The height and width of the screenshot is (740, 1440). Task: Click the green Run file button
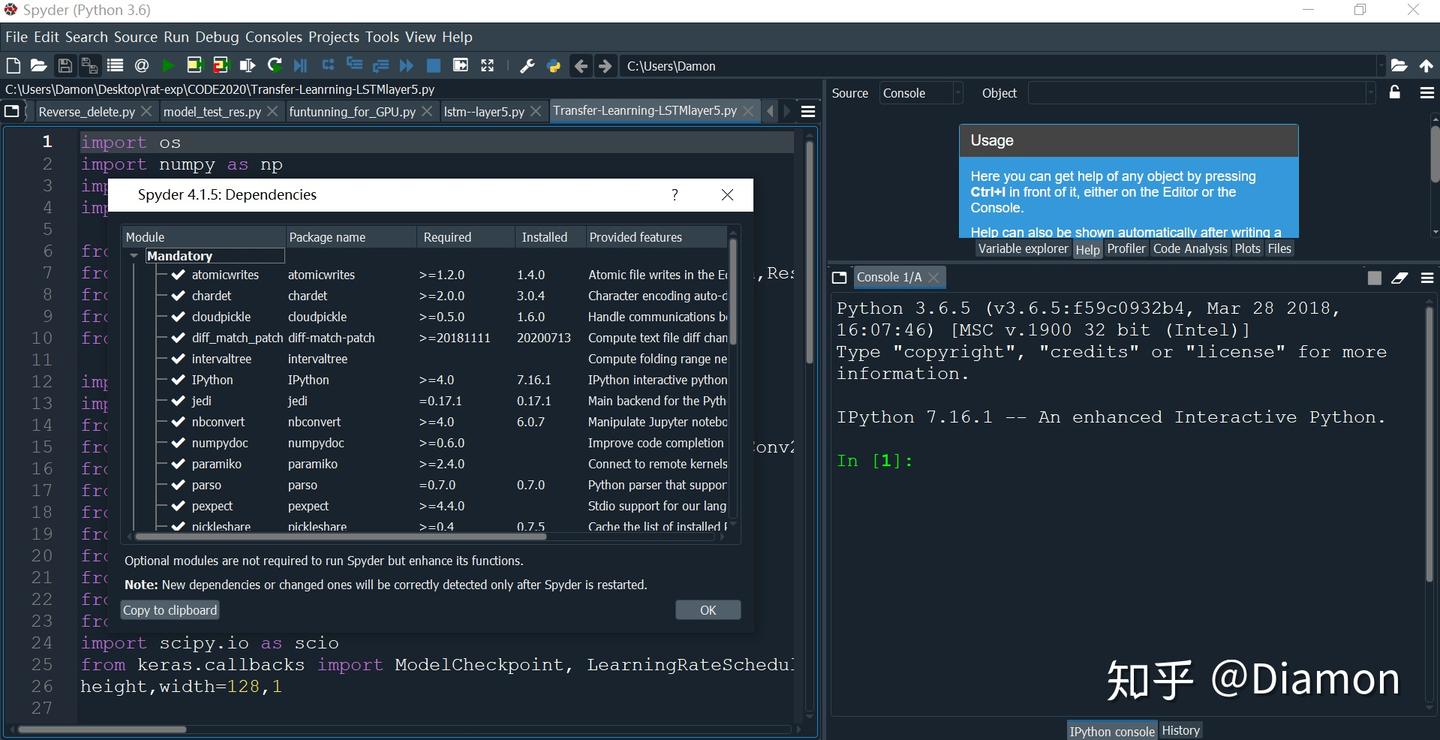point(168,66)
